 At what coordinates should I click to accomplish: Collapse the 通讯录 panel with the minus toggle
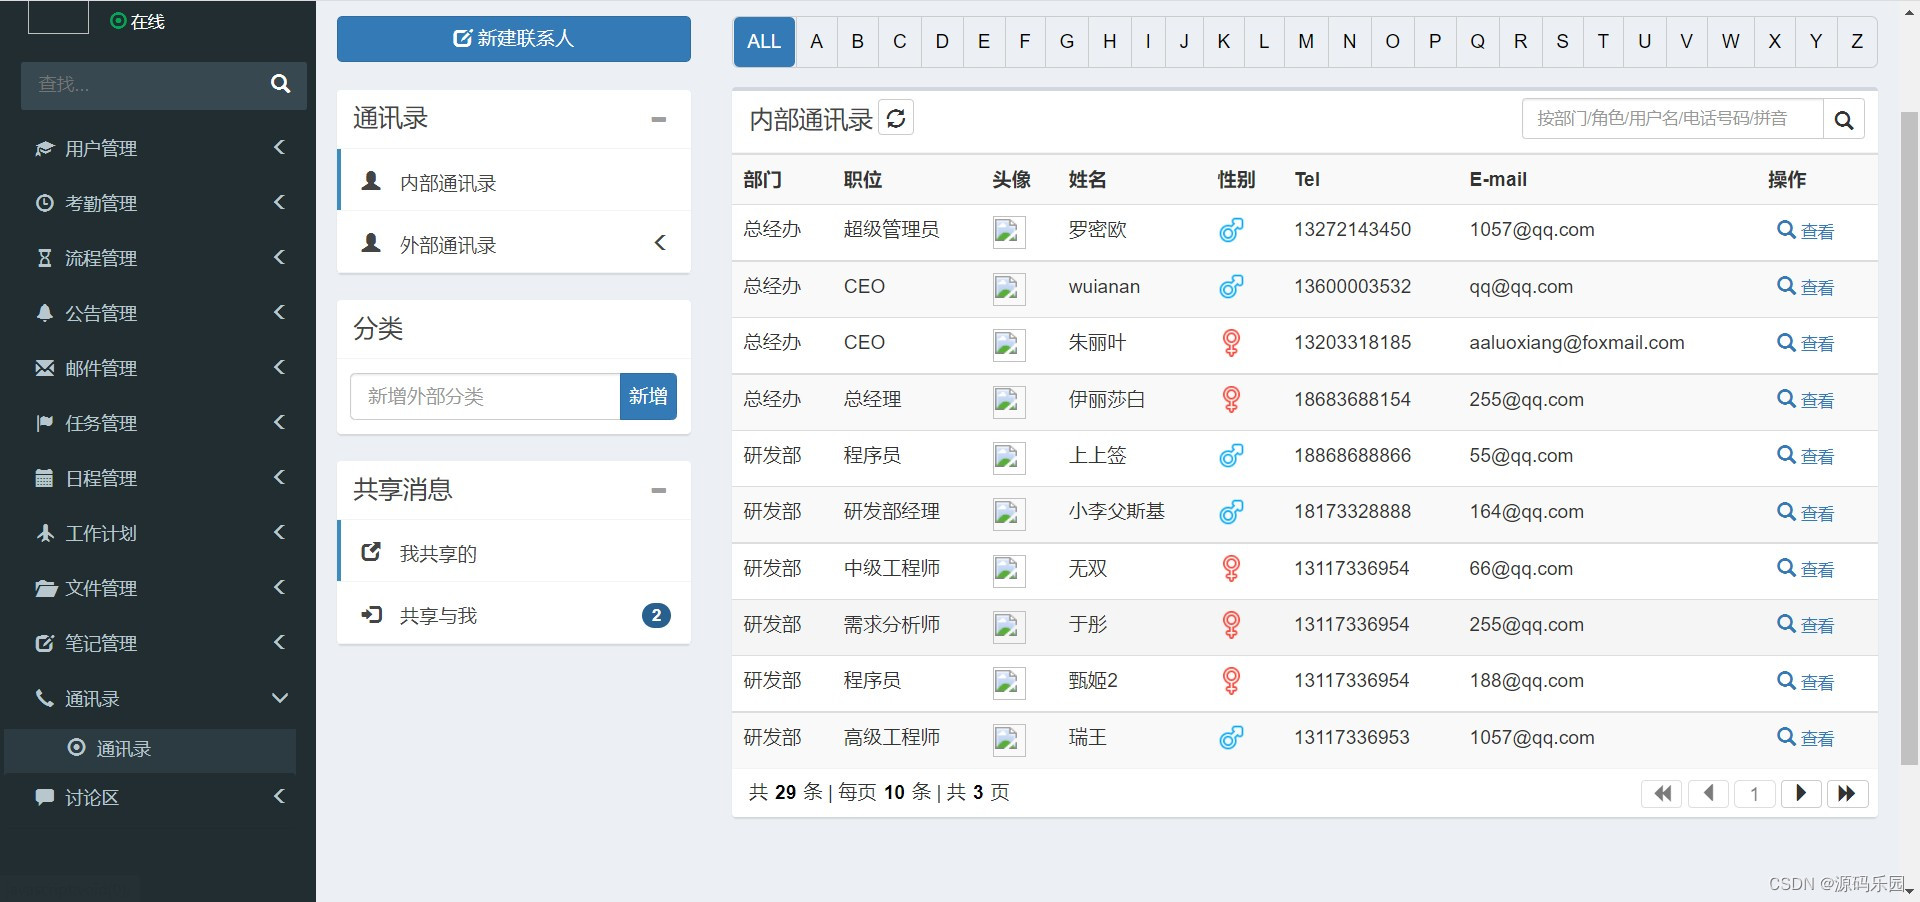click(x=658, y=120)
